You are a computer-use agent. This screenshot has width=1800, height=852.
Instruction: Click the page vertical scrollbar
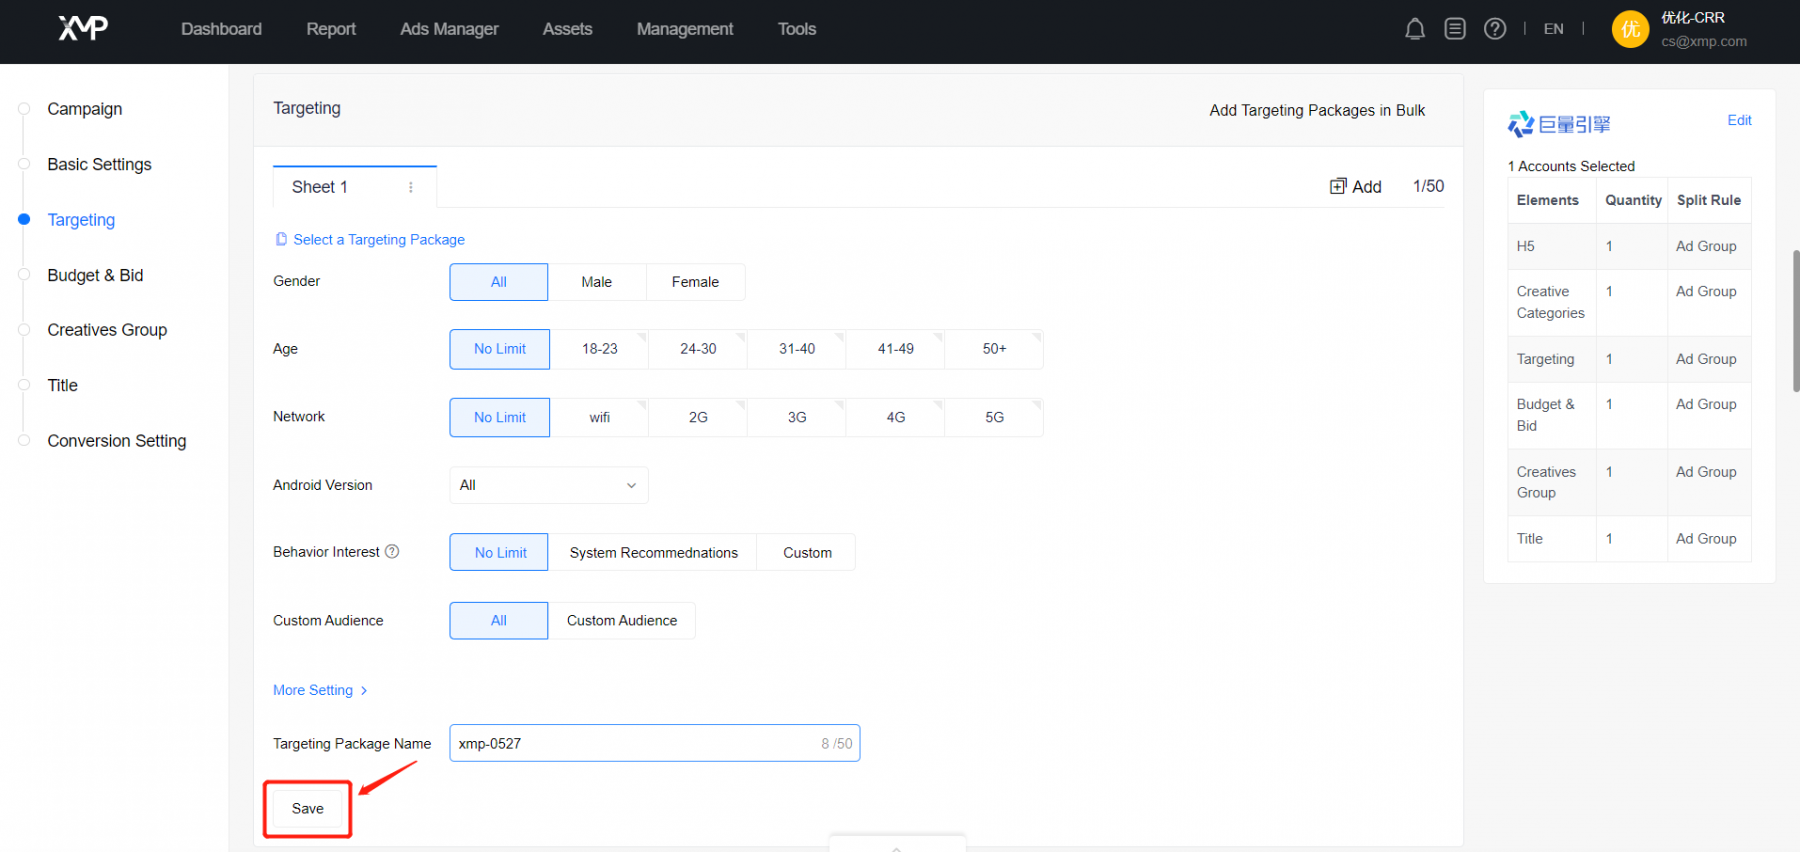pos(1795,320)
